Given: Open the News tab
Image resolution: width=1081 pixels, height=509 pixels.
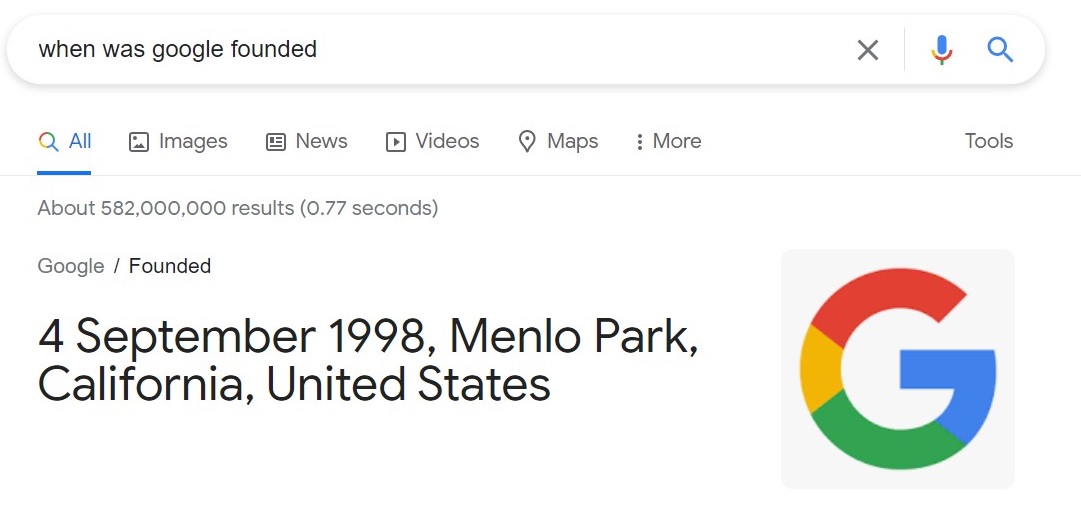Looking at the screenshot, I should pyautogui.click(x=307, y=141).
